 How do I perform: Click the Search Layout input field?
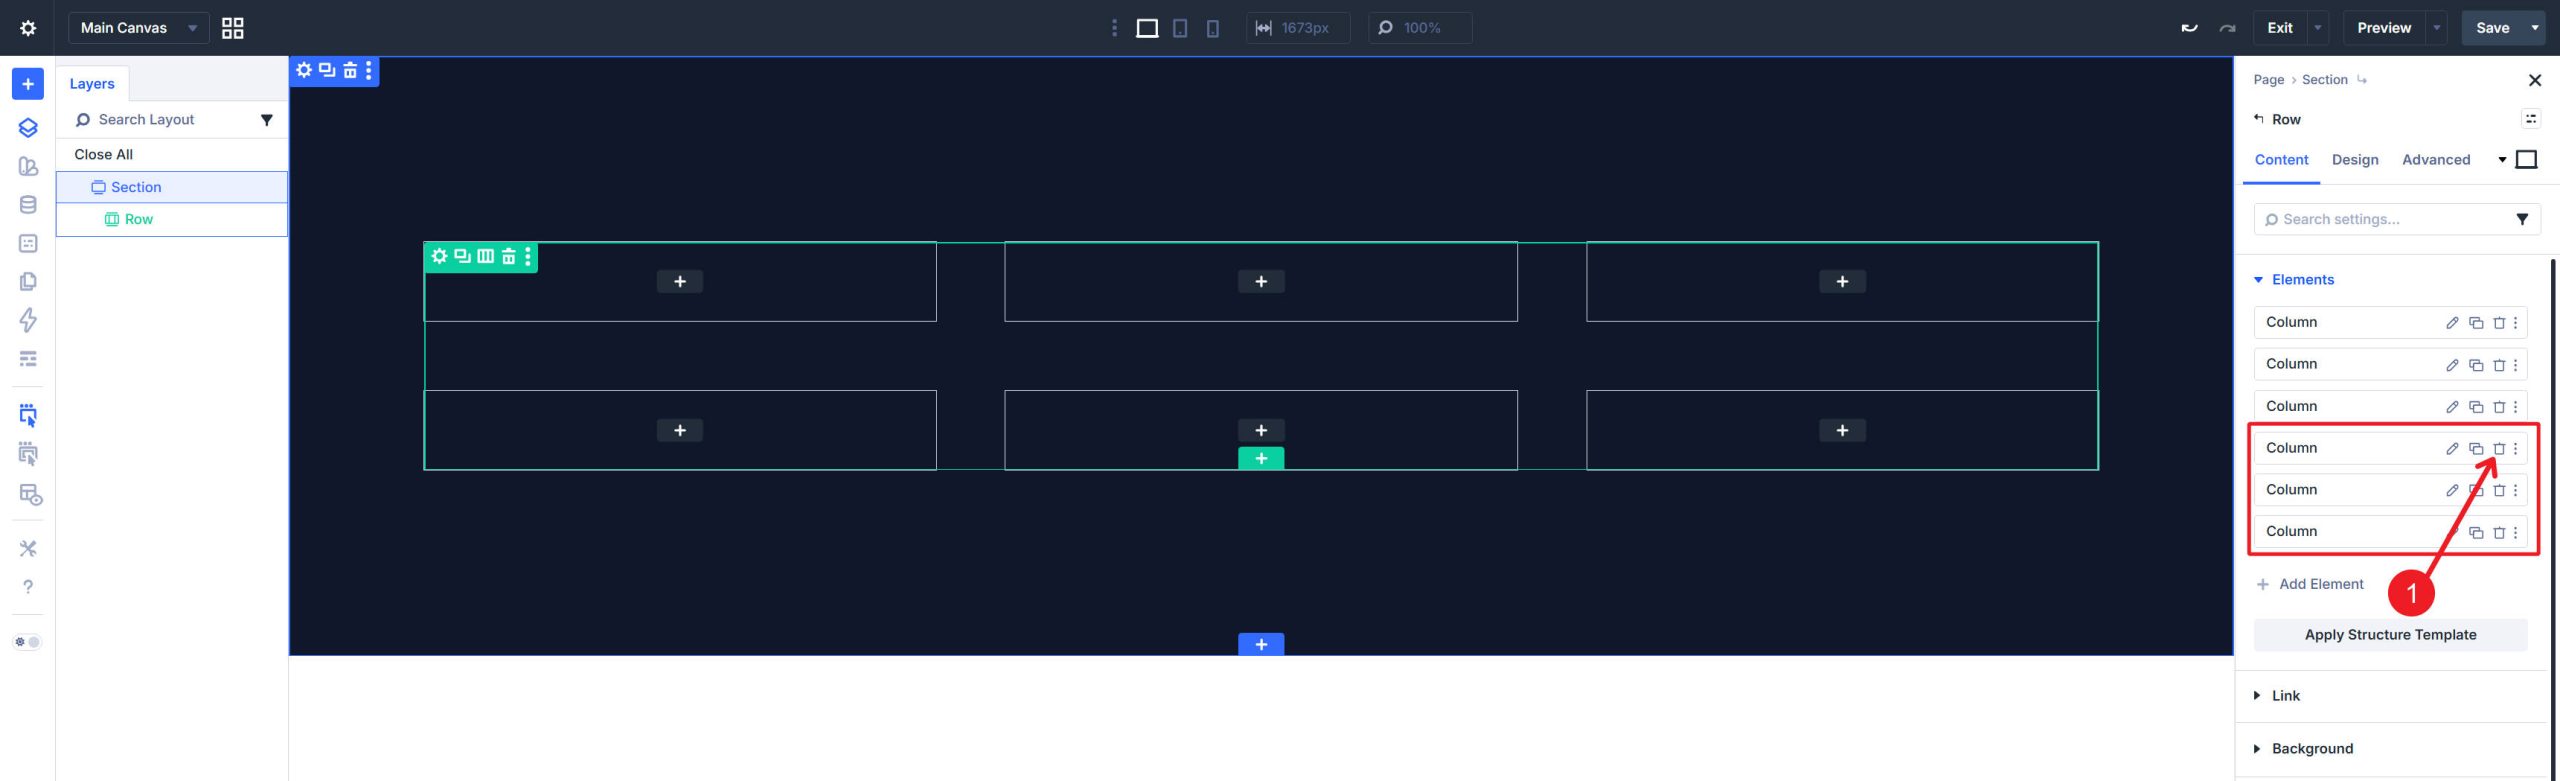pos(160,120)
